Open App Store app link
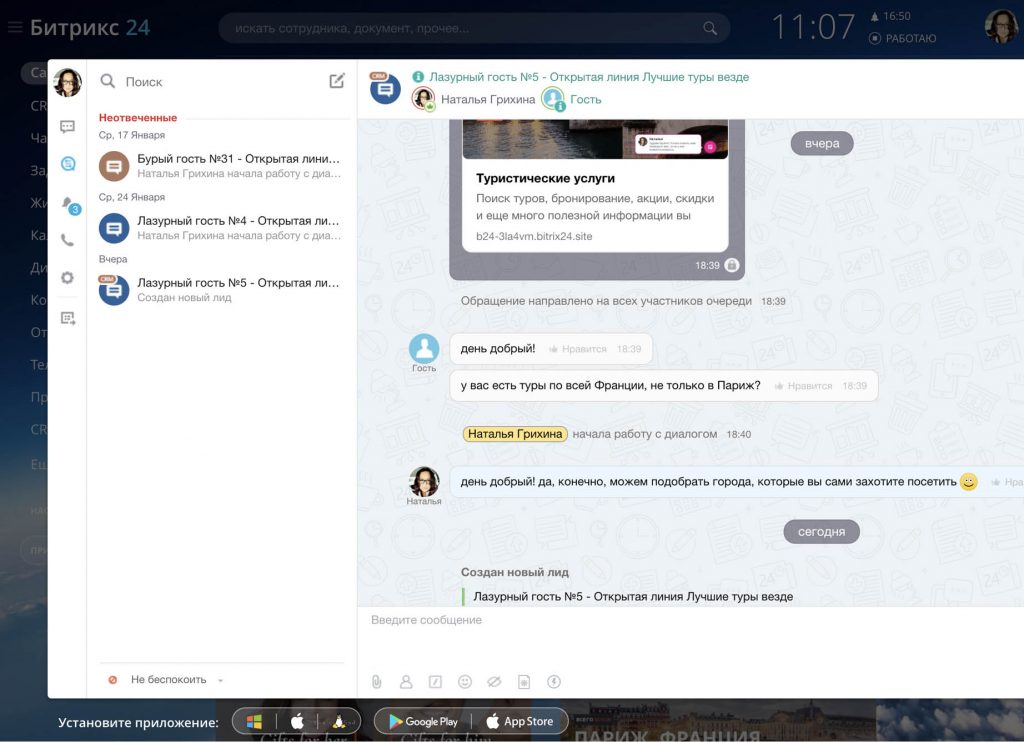The width and height of the screenshot is (1024, 742). [x=520, y=722]
